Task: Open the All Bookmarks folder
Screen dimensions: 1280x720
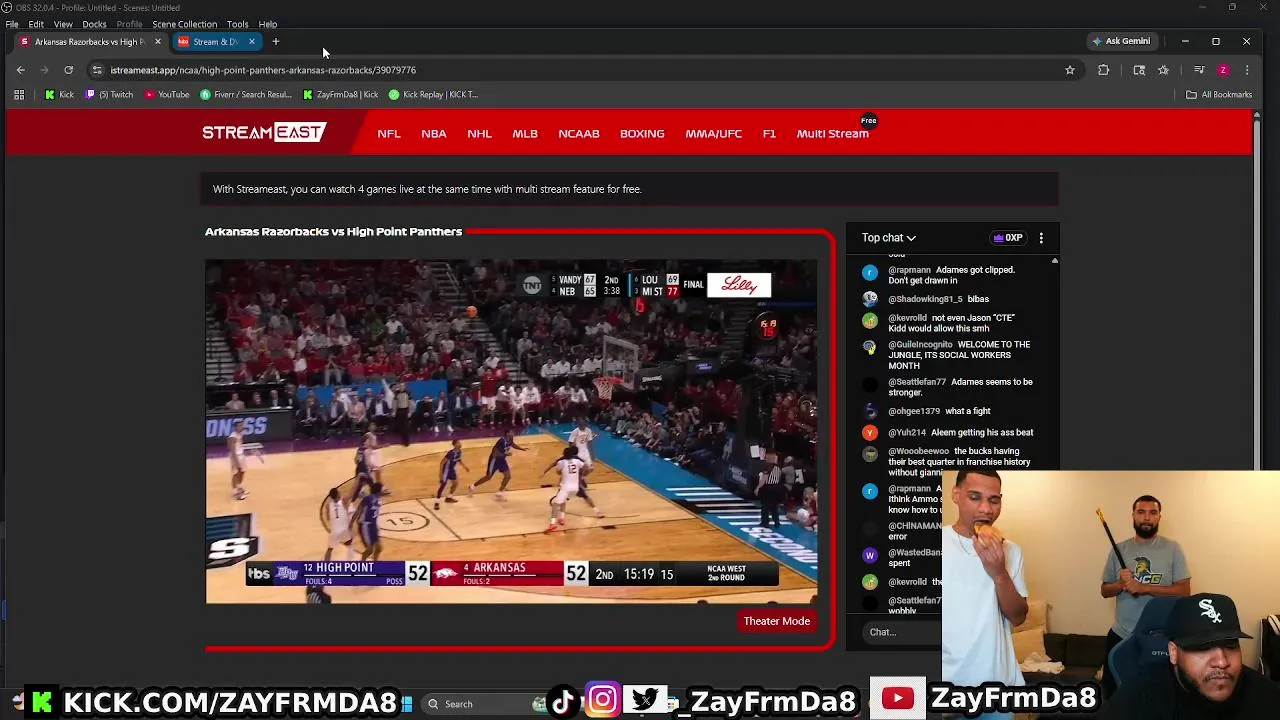Action: click(x=1219, y=95)
